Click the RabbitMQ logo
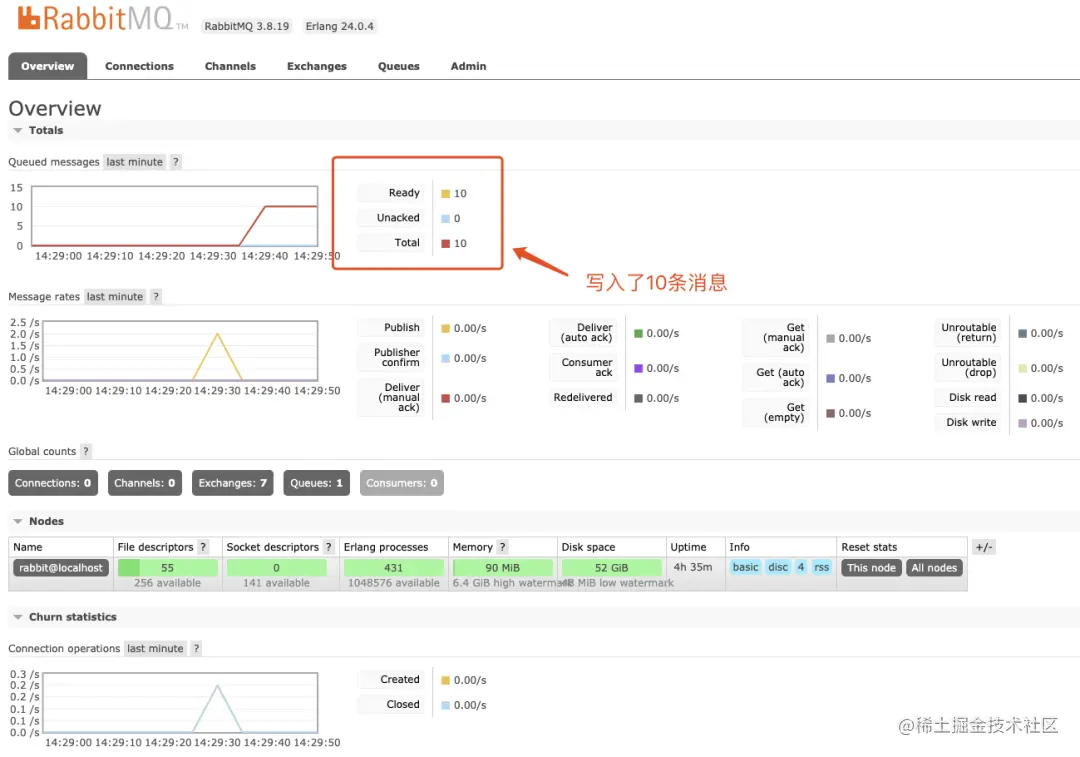The image size is (1080, 757). (x=102, y=19)
